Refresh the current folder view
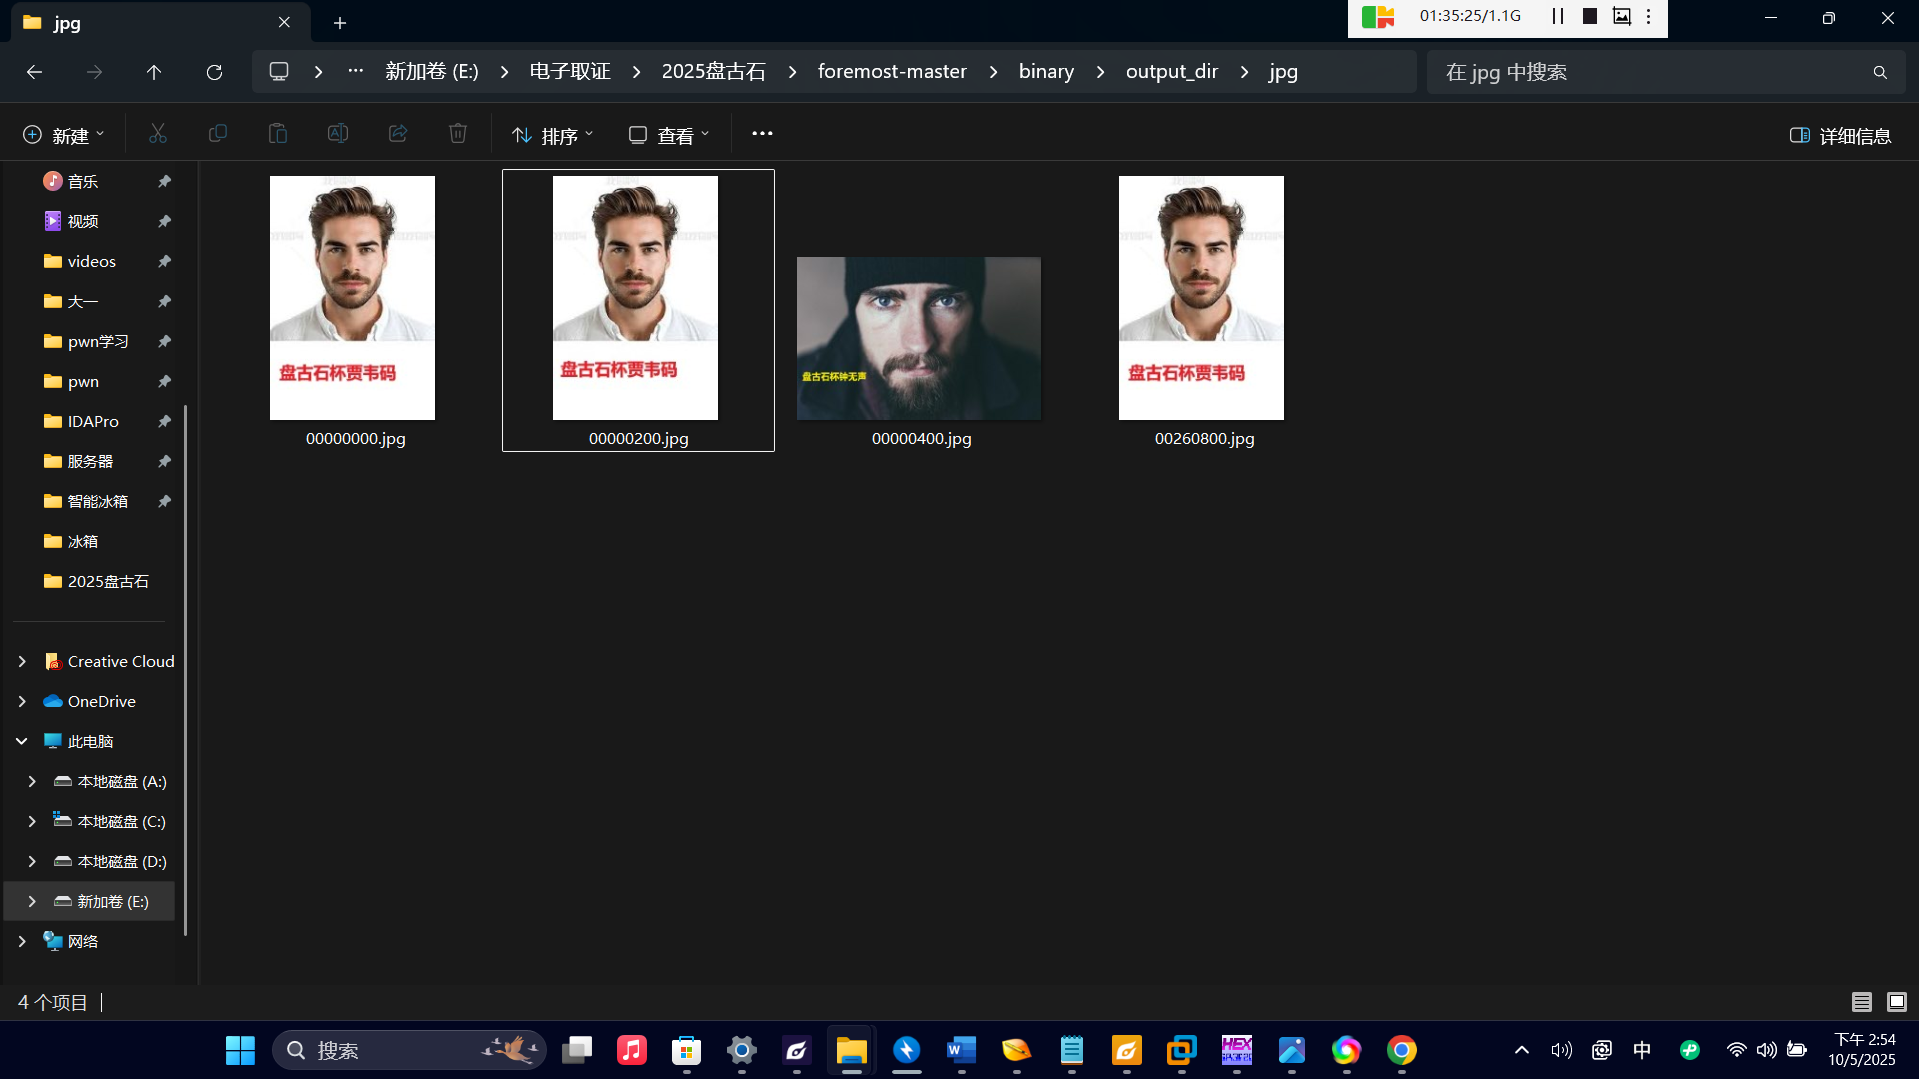The image size is (1919, 1079). pyautogui.click(x=214, y=72)
